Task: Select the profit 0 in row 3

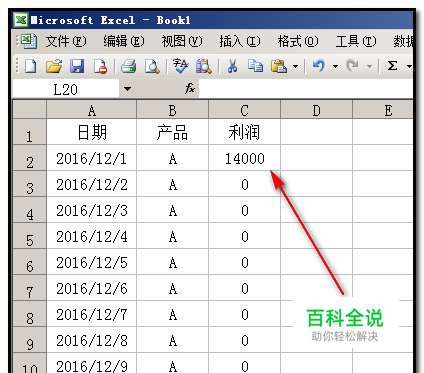Action: tap(244, 184)
